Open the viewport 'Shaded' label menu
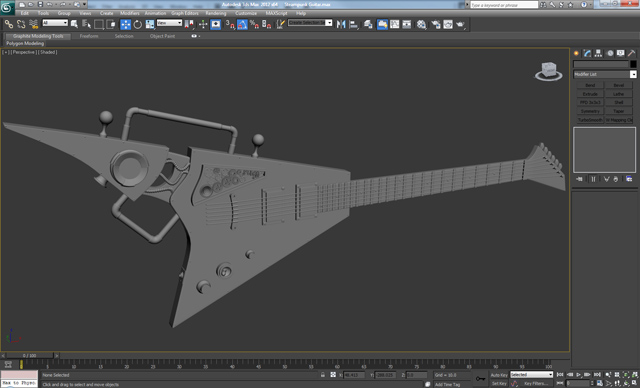The image size is (640, 388). pyautogui.click(x=48, y=52)
